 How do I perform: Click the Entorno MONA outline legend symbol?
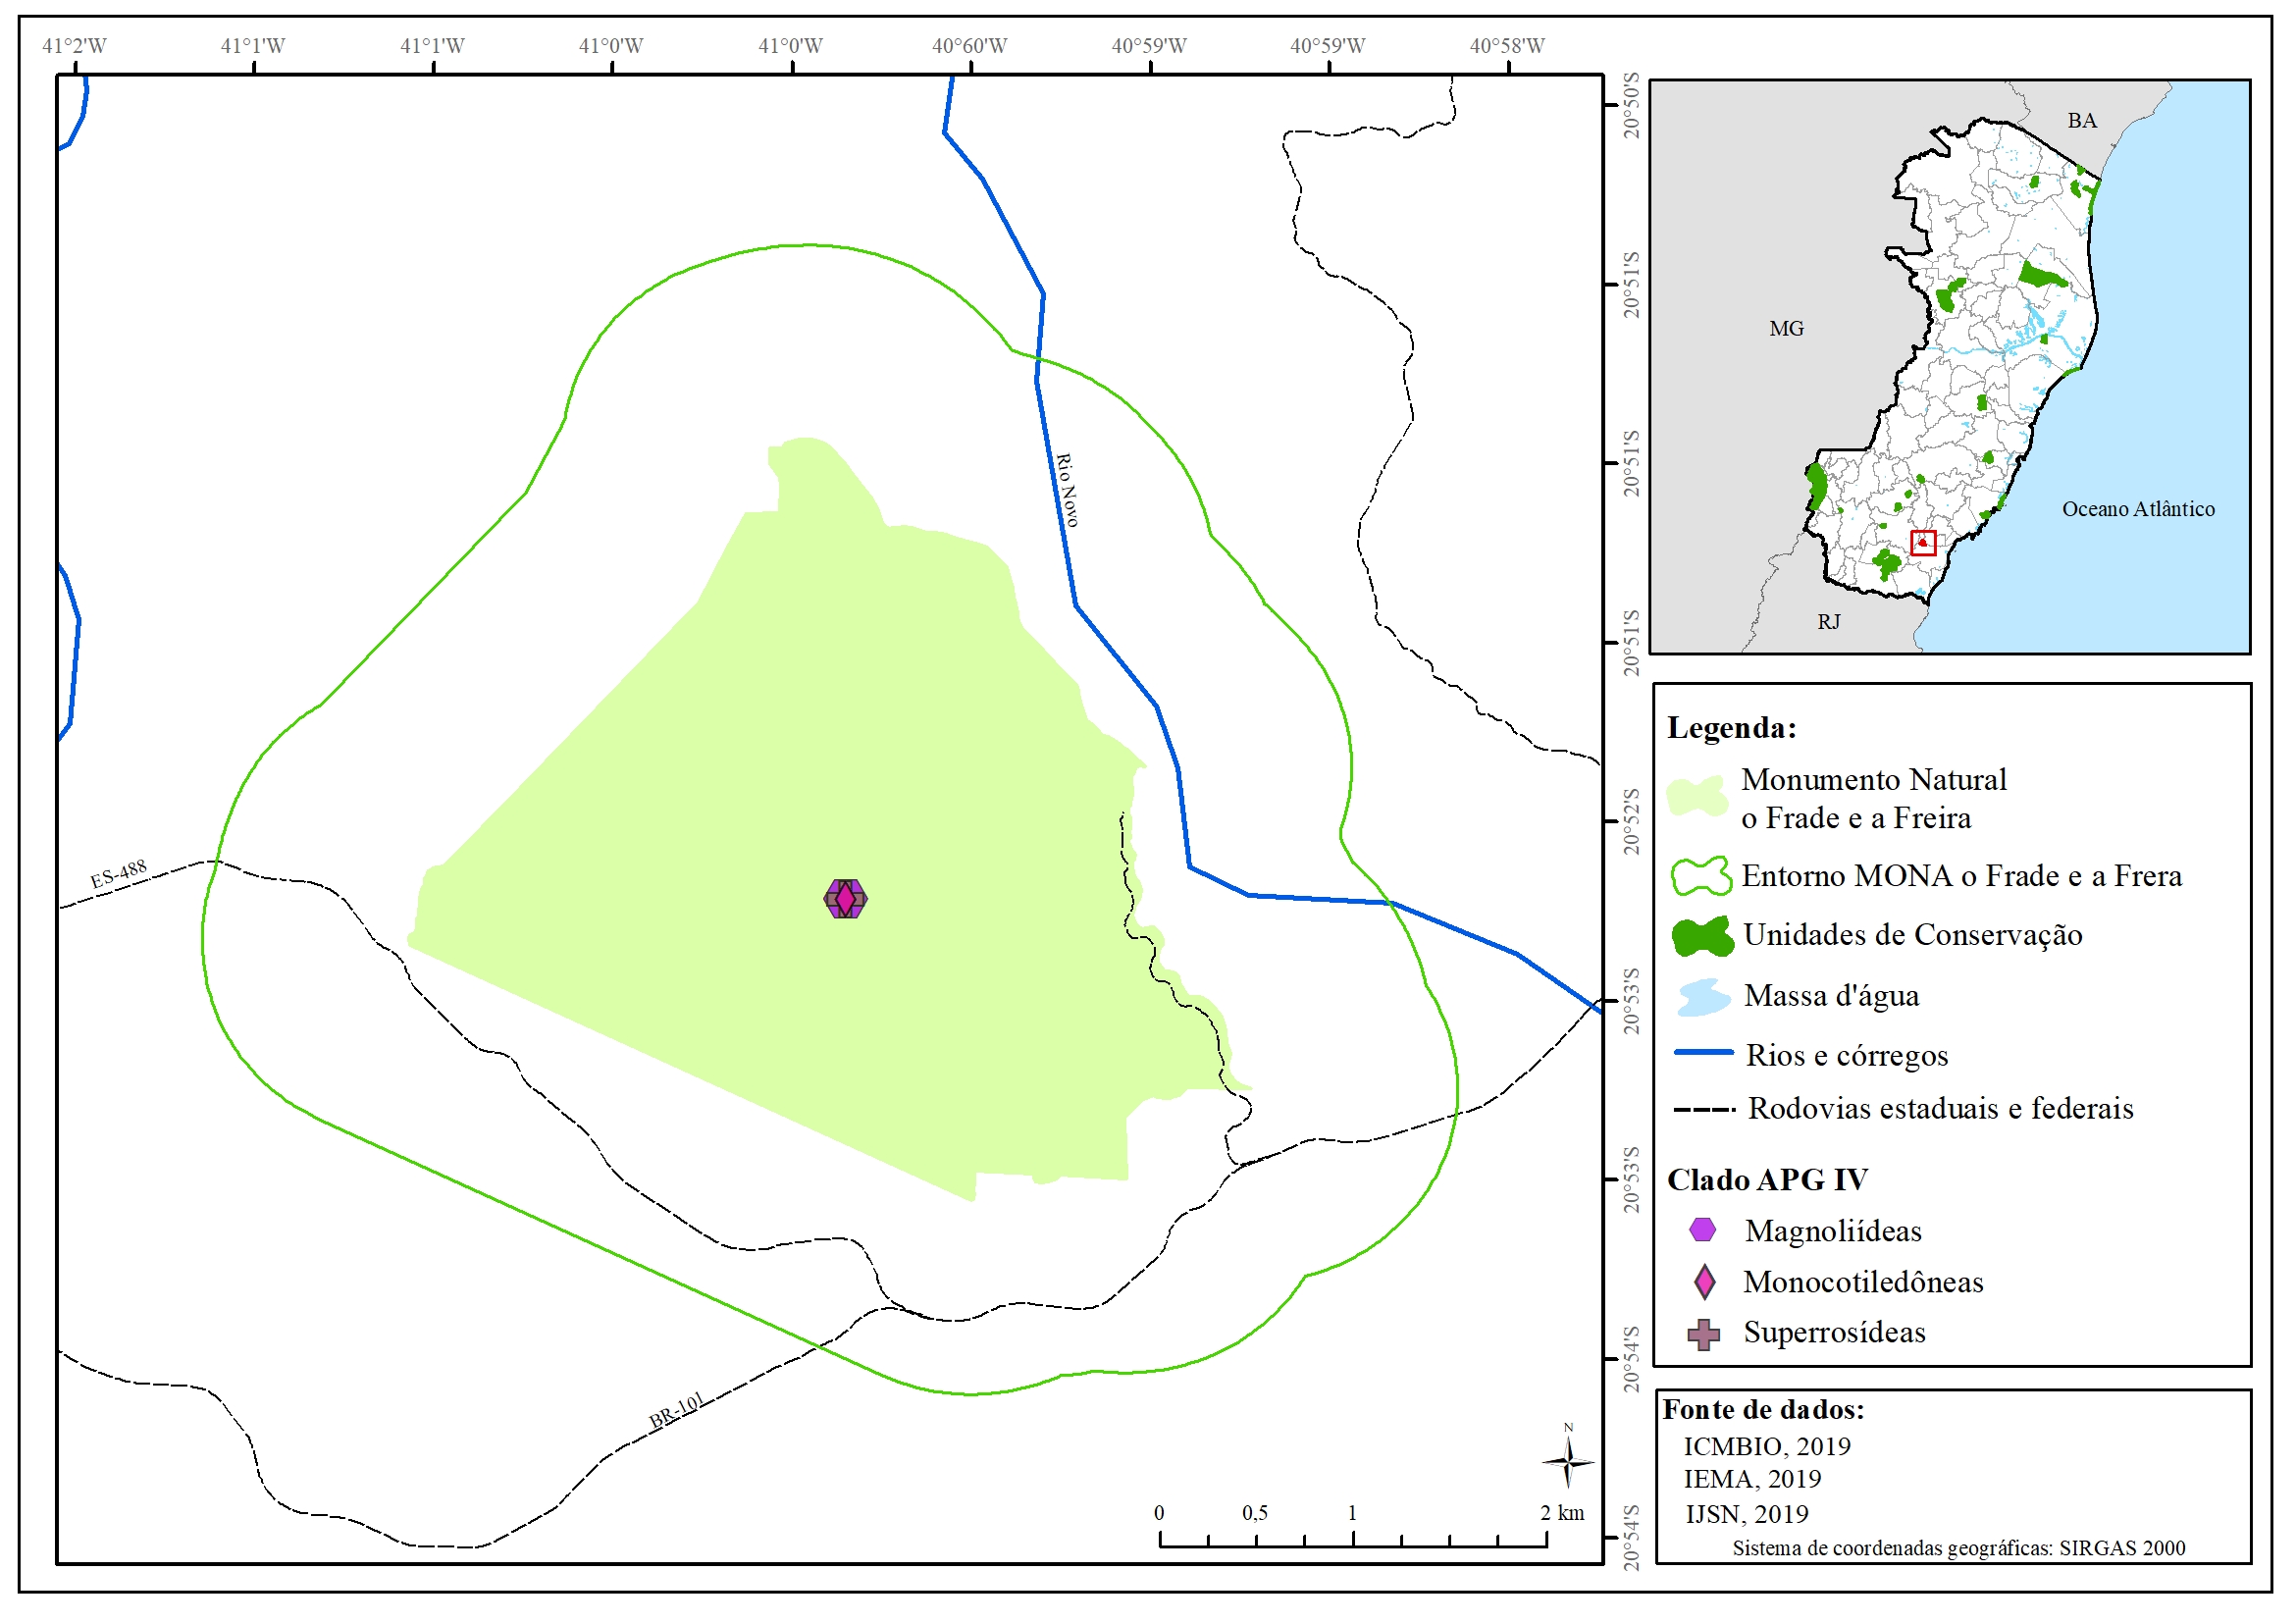[x=1701, y=876]
